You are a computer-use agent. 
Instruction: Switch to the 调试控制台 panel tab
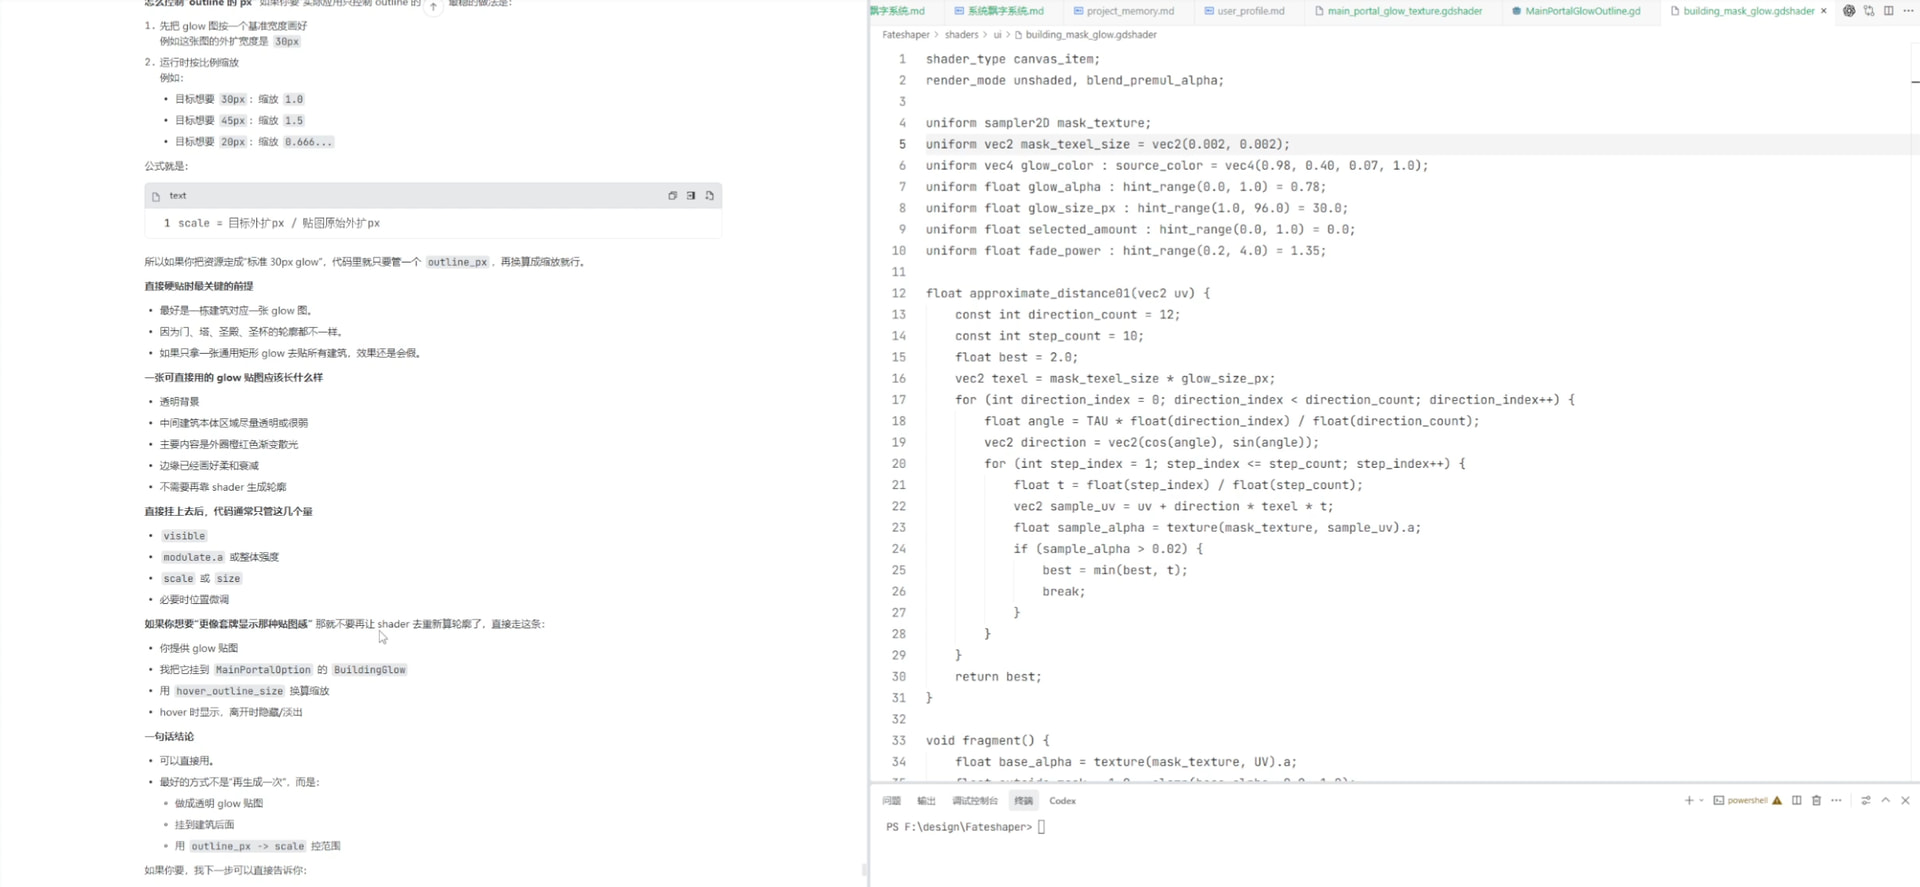pos(975,801)
